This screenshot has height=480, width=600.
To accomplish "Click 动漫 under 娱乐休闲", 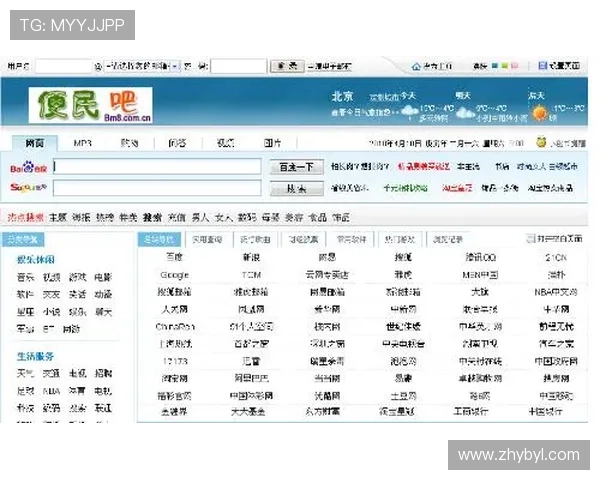I will pyautogui.click(x=103, y=294).
